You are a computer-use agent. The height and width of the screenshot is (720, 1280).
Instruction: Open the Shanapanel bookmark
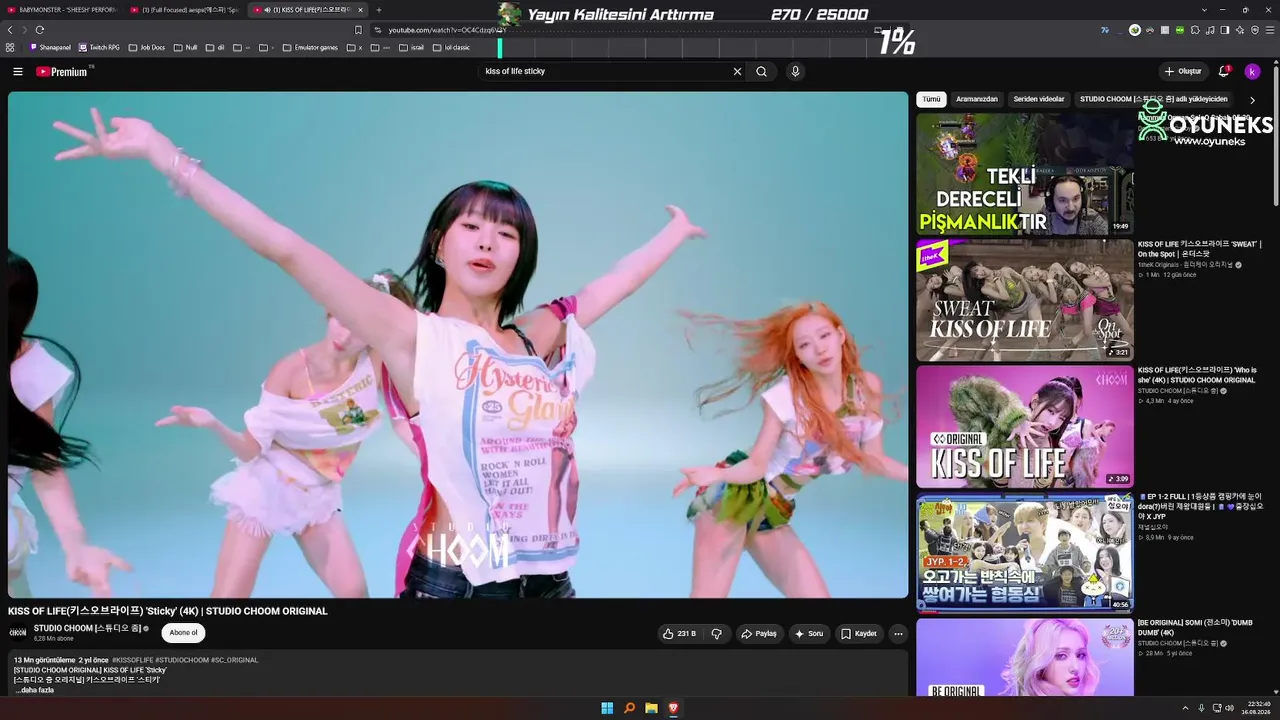click(x=51, y=47)
